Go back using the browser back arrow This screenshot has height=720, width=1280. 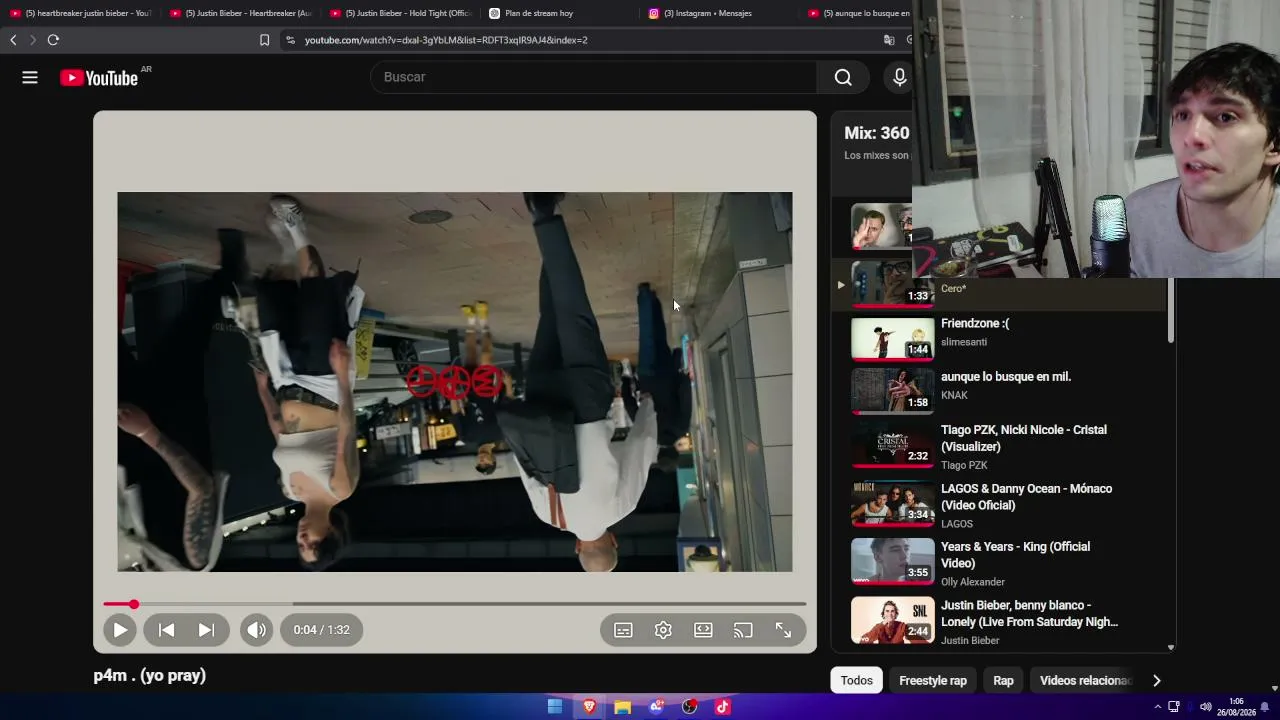pos(13,40)
